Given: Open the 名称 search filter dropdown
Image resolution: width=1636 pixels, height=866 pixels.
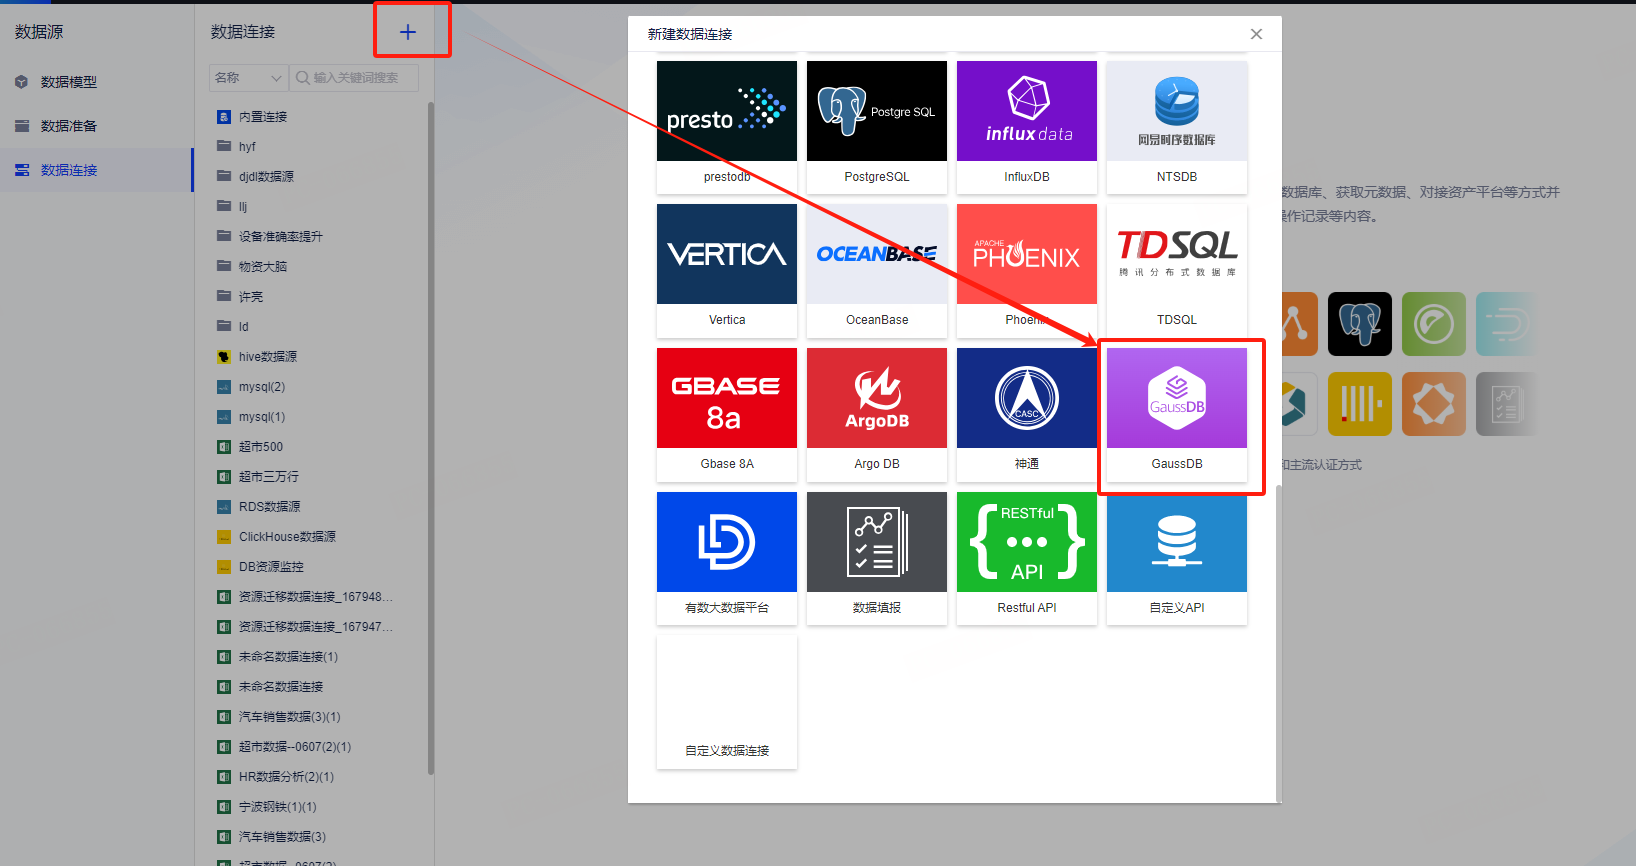Looking at the screenshot, I should point(248,78).
